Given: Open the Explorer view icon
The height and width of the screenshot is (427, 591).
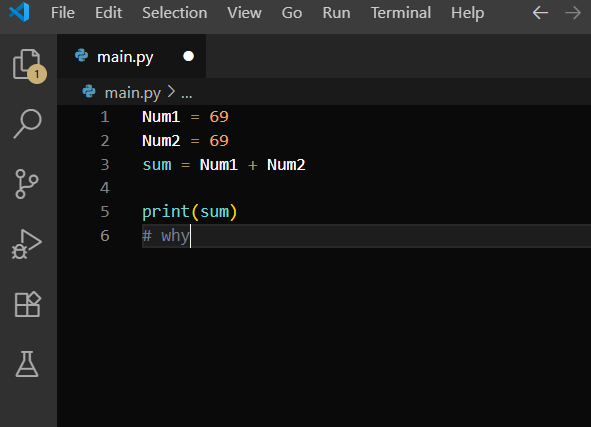Looking at the screenshot, I should pyautogui.click(x=29, y=65).
